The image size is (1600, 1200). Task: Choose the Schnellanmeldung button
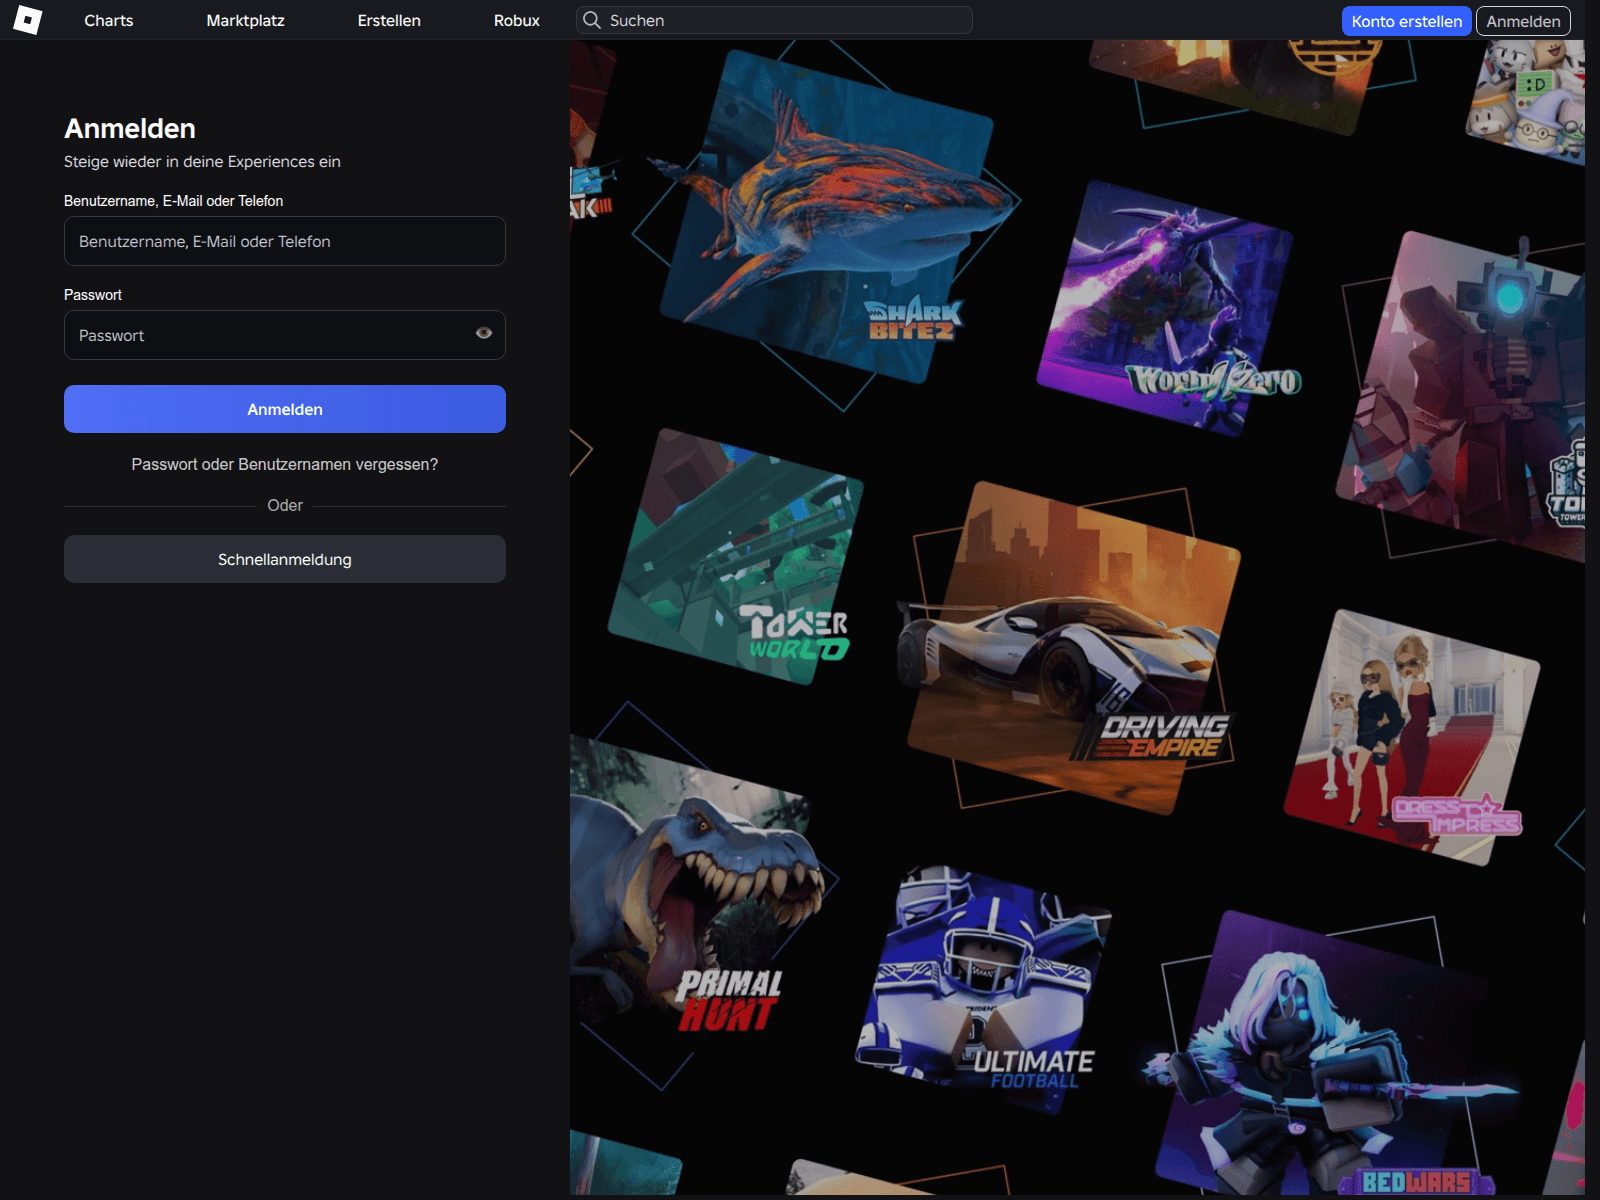(x=284, y=559)
